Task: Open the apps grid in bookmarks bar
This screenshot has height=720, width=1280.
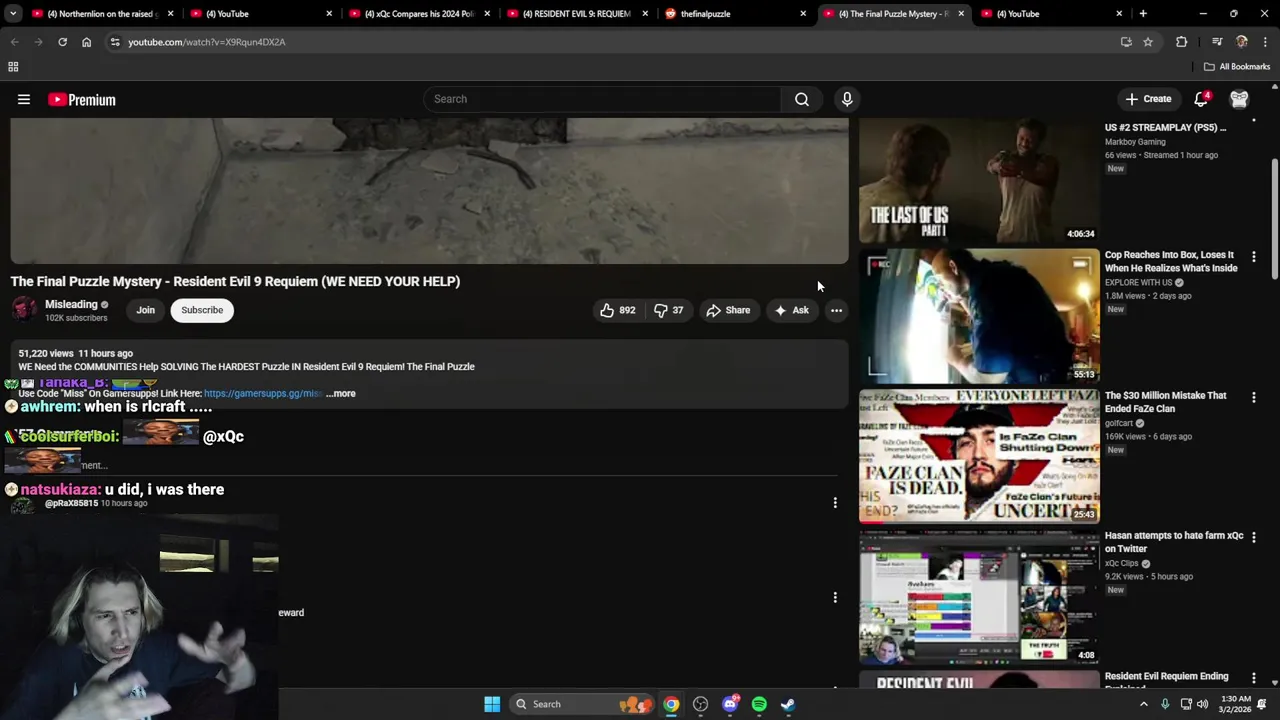Action: click(13, 67)
